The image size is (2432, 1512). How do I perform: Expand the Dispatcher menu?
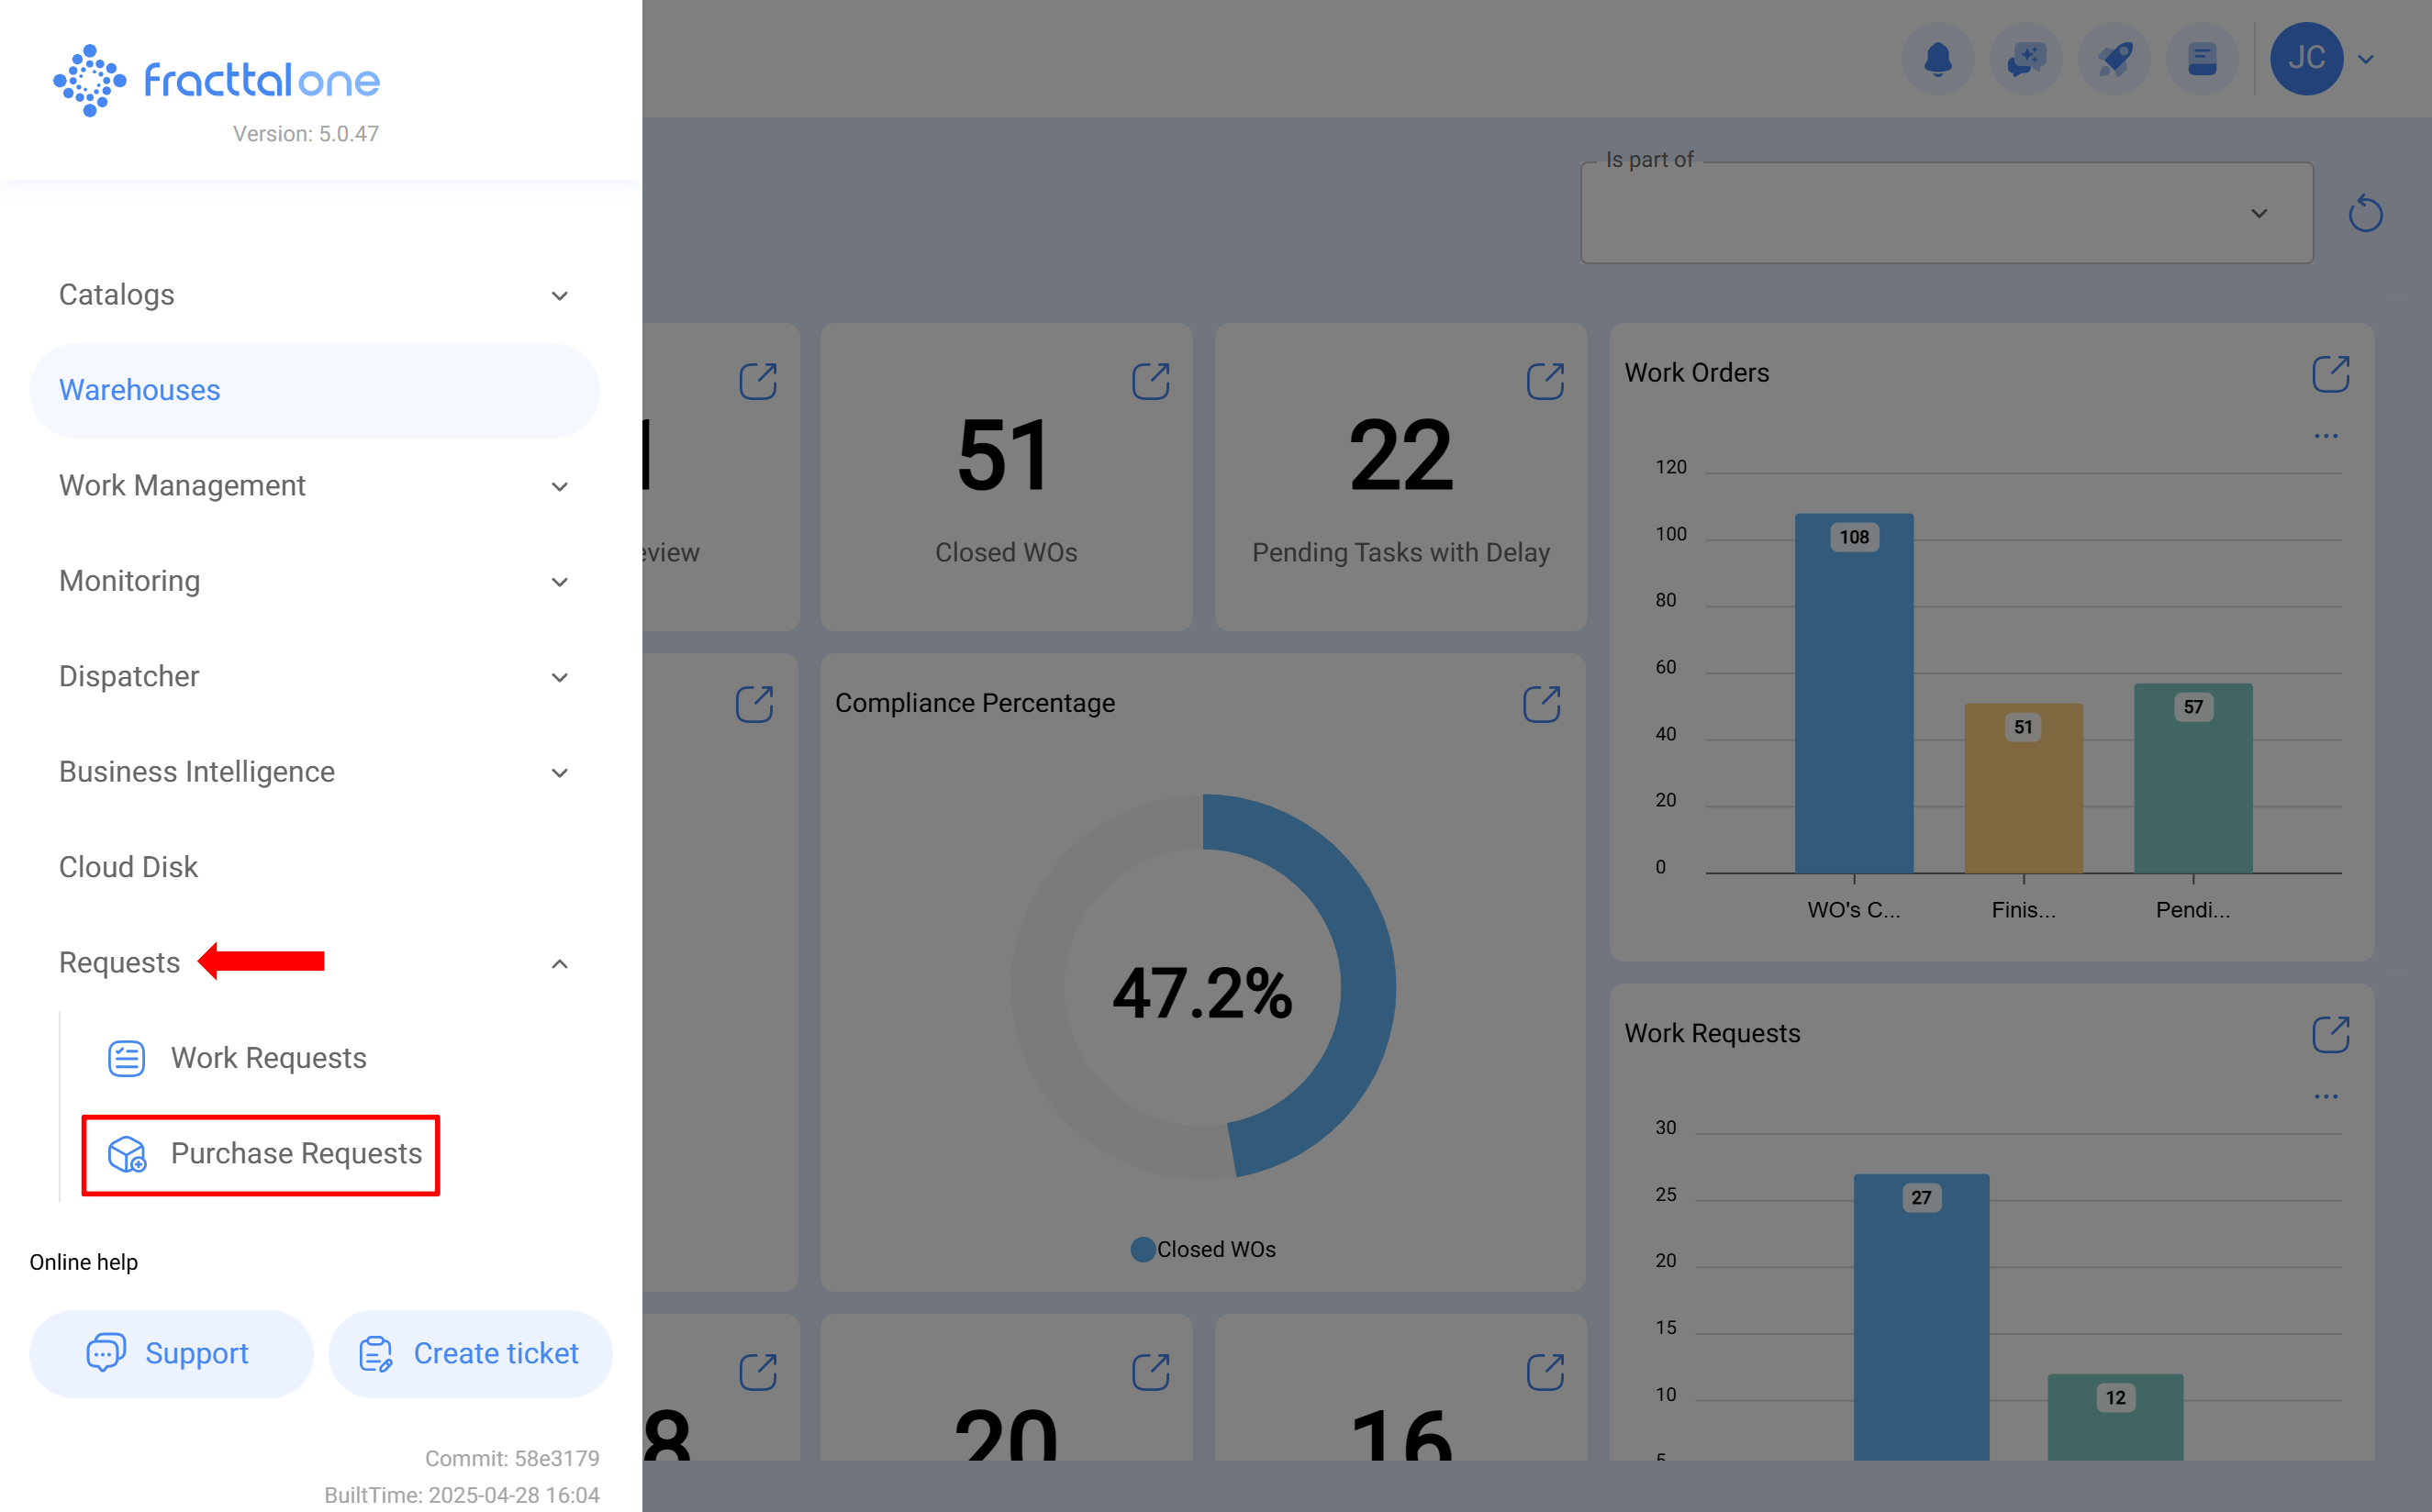click(314, 676)
